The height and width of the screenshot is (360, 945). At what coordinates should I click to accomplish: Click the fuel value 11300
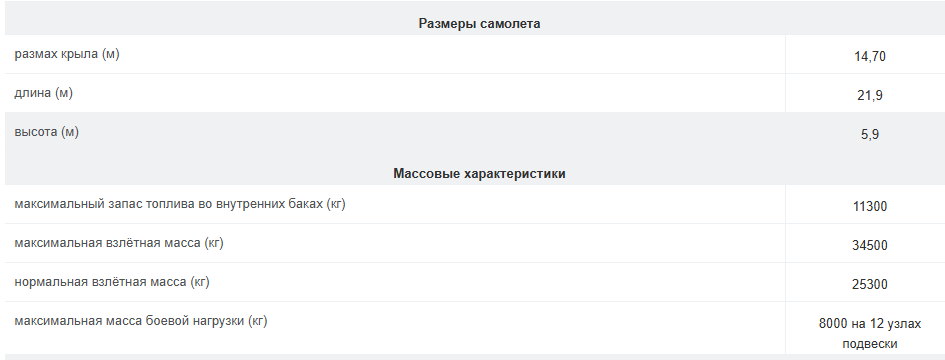870,207
